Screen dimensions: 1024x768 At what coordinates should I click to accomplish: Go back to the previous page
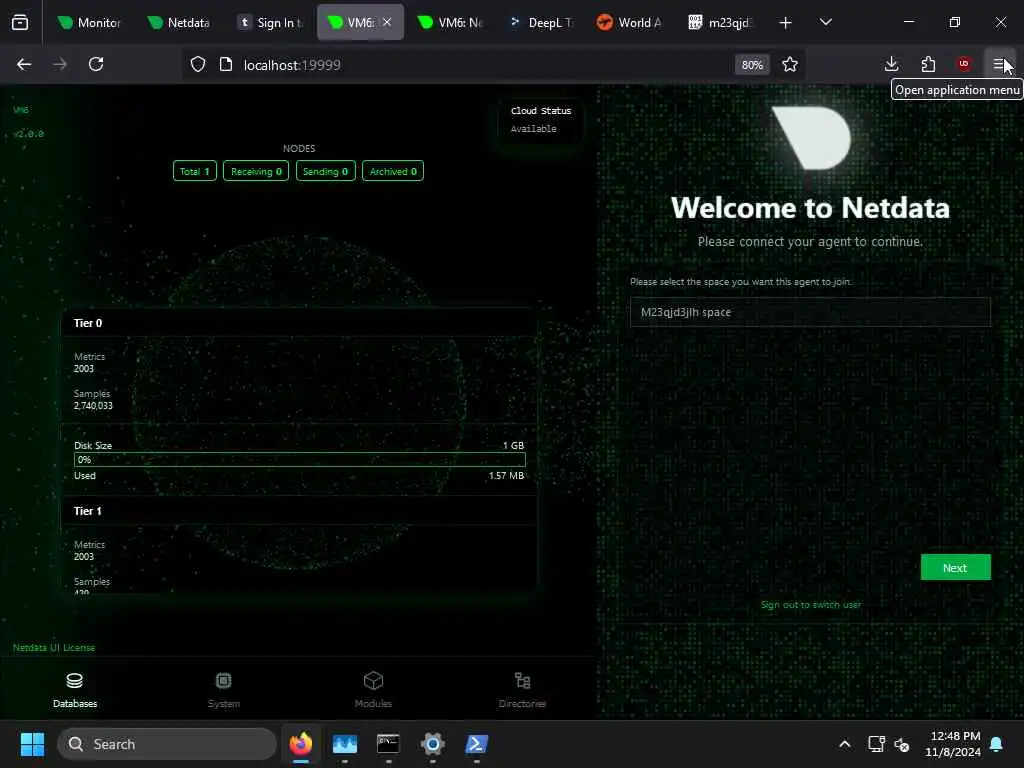point(24,64)
